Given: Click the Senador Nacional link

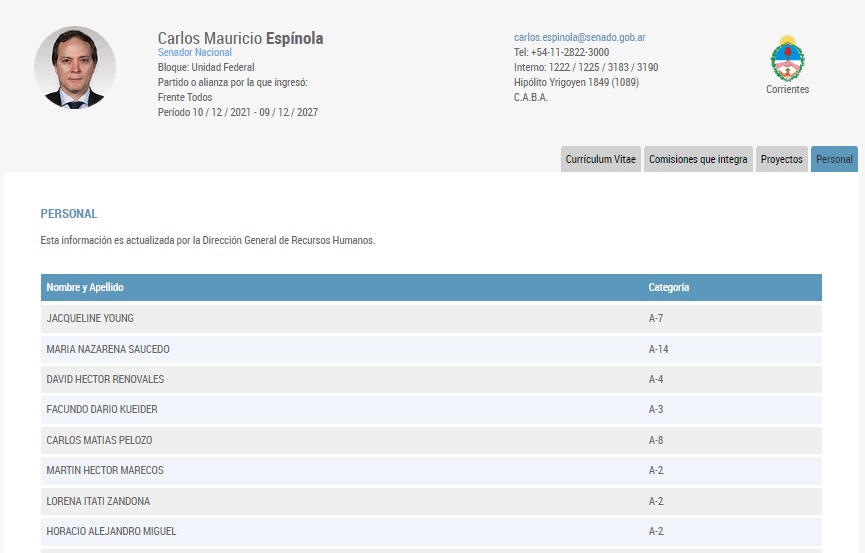Looking at the screenshot, I should point(195,52).
